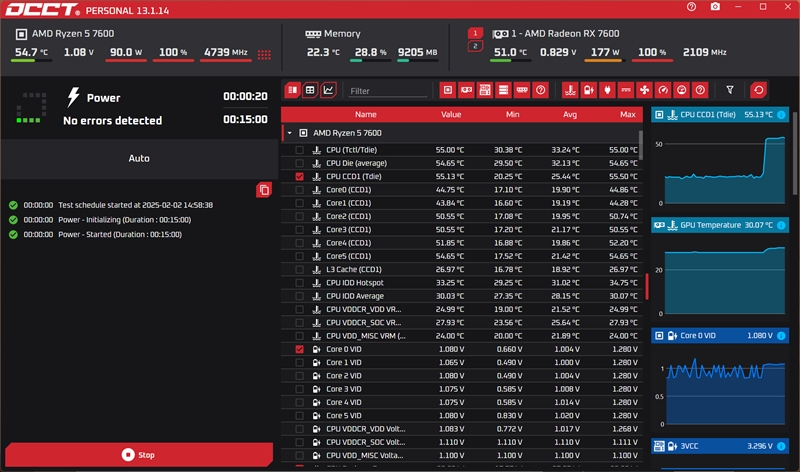The width and height of the screenshot is (800, 472).
Task: Check the CPU IOD Hotspot checkbox
Action: tap(299, 283)
